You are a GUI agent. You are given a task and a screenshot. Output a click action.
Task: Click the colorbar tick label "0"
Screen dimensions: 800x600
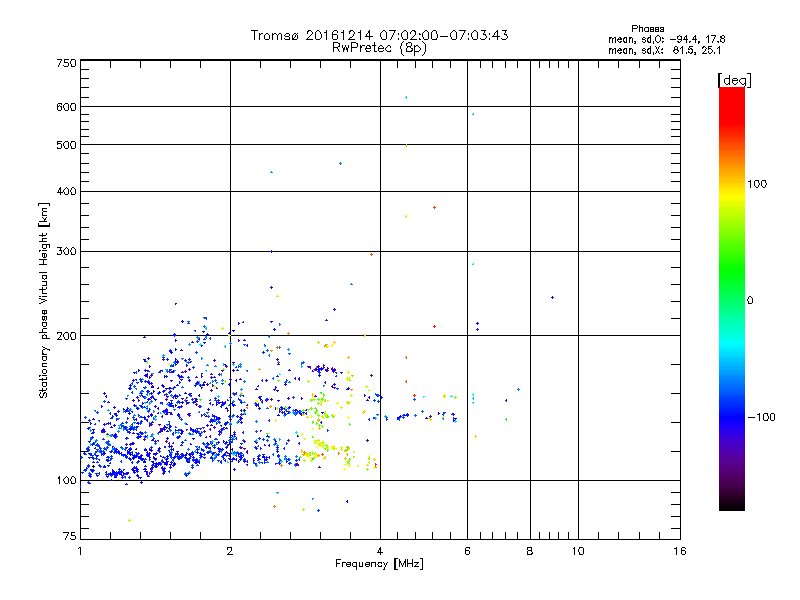pos(749,301)
